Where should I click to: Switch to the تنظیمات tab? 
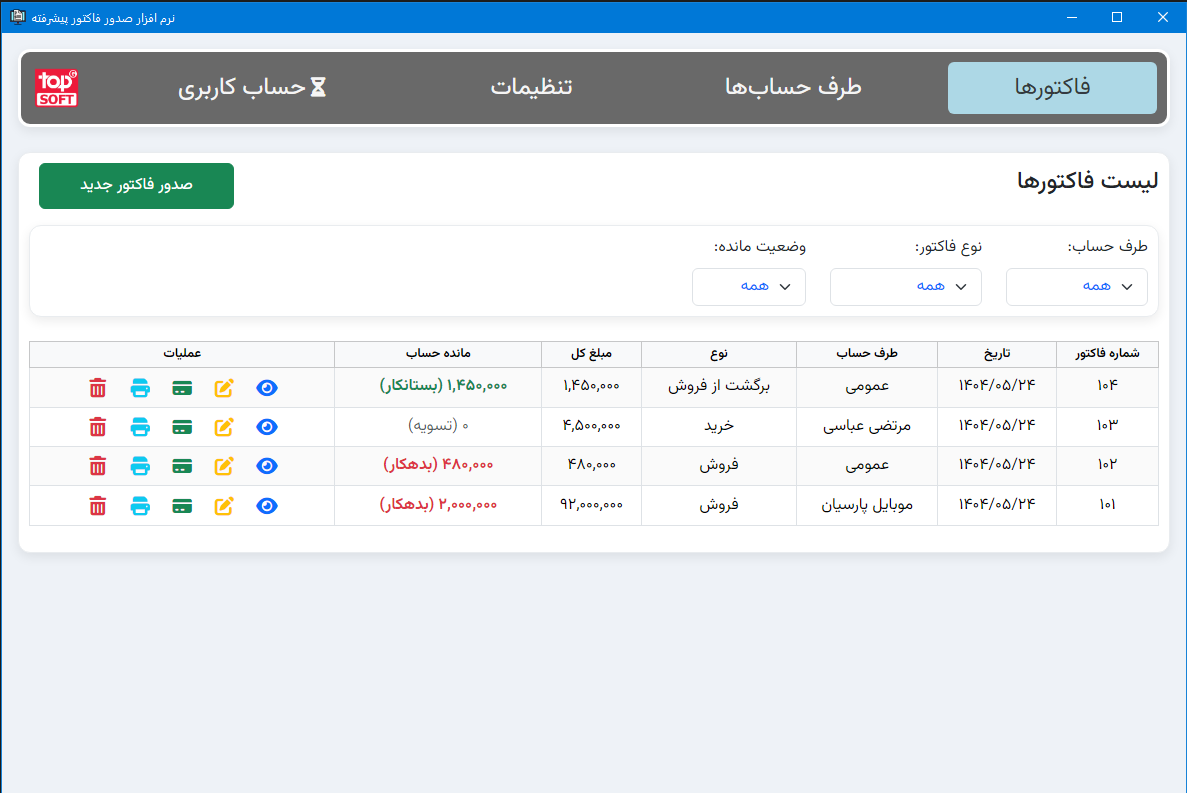[x=532, y=87]
